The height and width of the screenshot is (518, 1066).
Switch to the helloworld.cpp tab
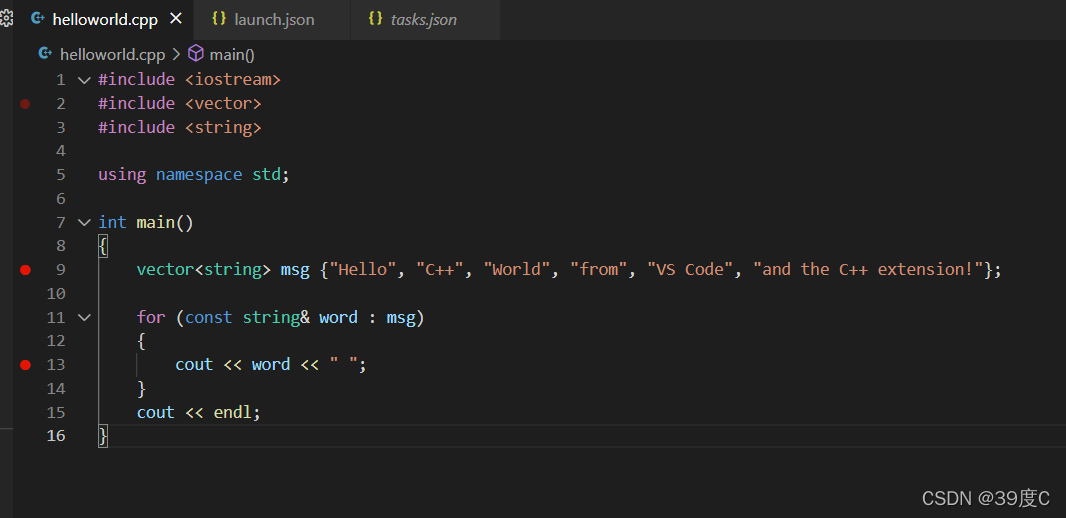coord(105,20)
